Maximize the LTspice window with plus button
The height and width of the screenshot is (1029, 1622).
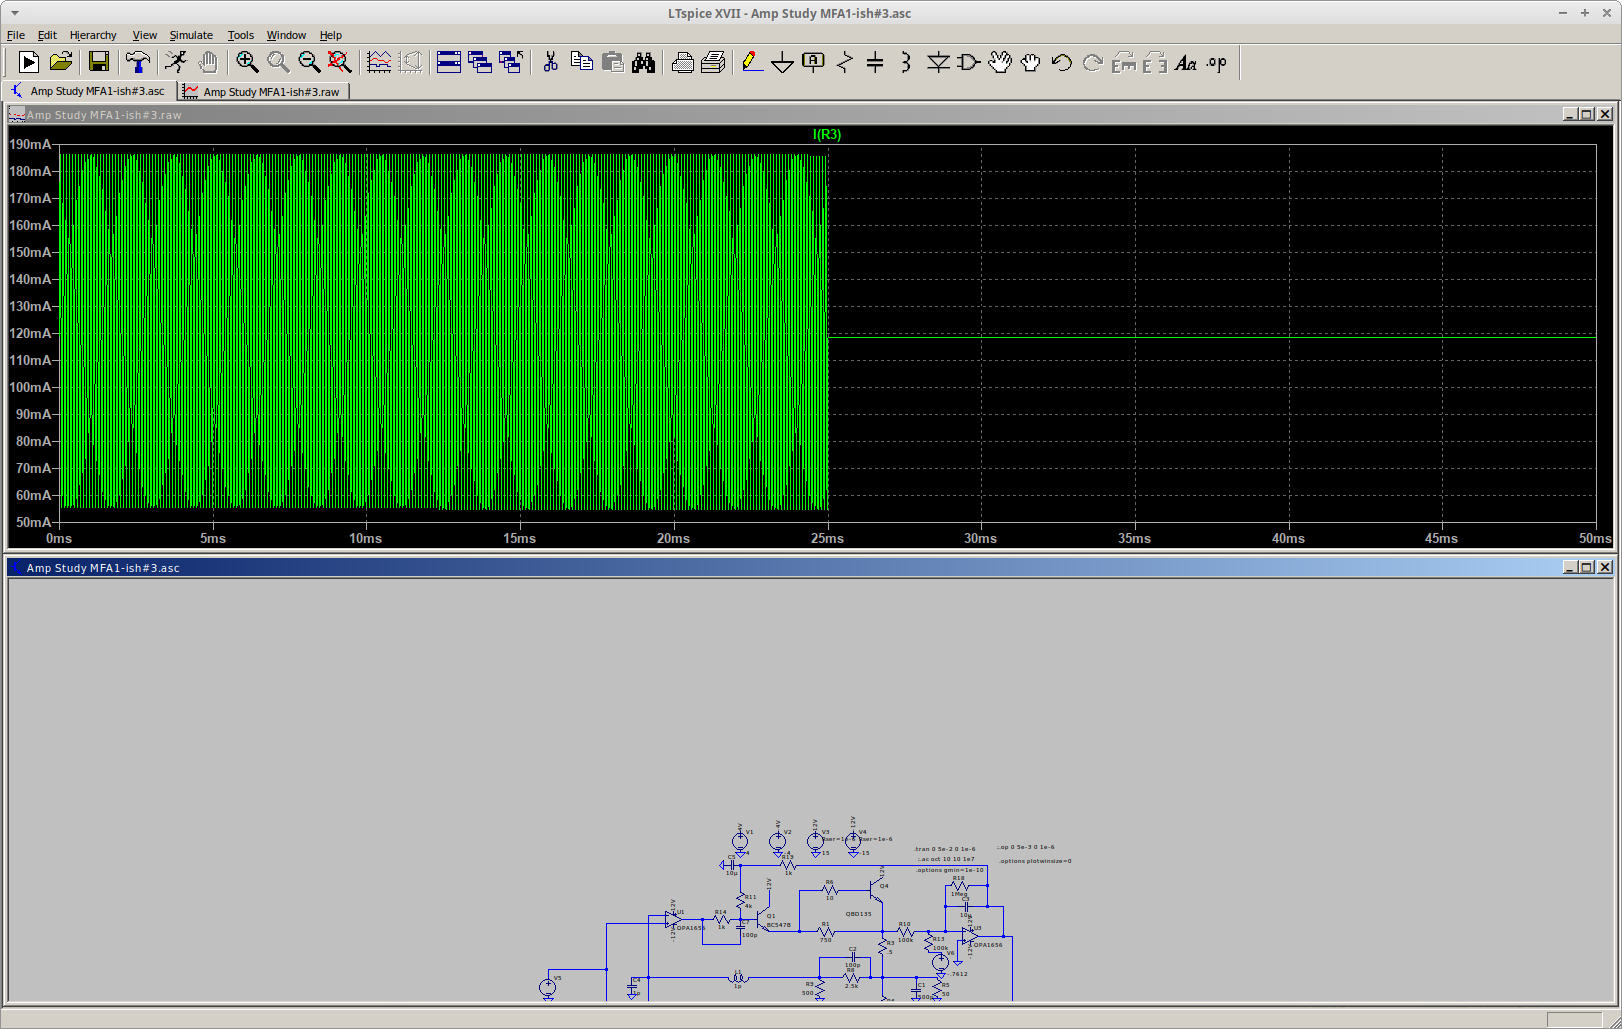1585,13
